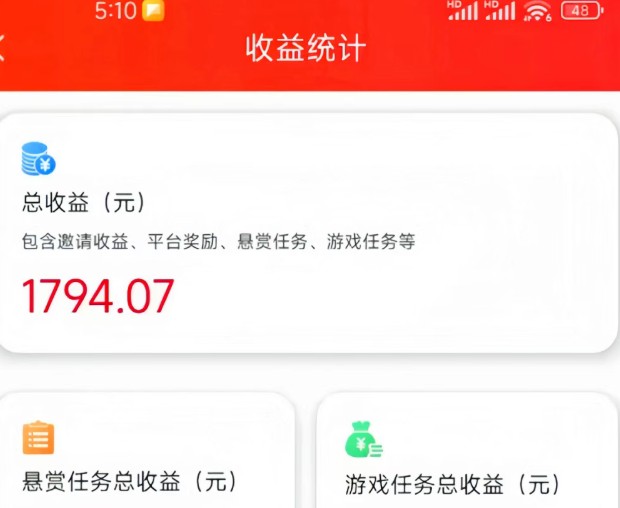The image size is (620, 508).
Task: Tap the battery indicator showing 48
Action: tap(582, 11)
